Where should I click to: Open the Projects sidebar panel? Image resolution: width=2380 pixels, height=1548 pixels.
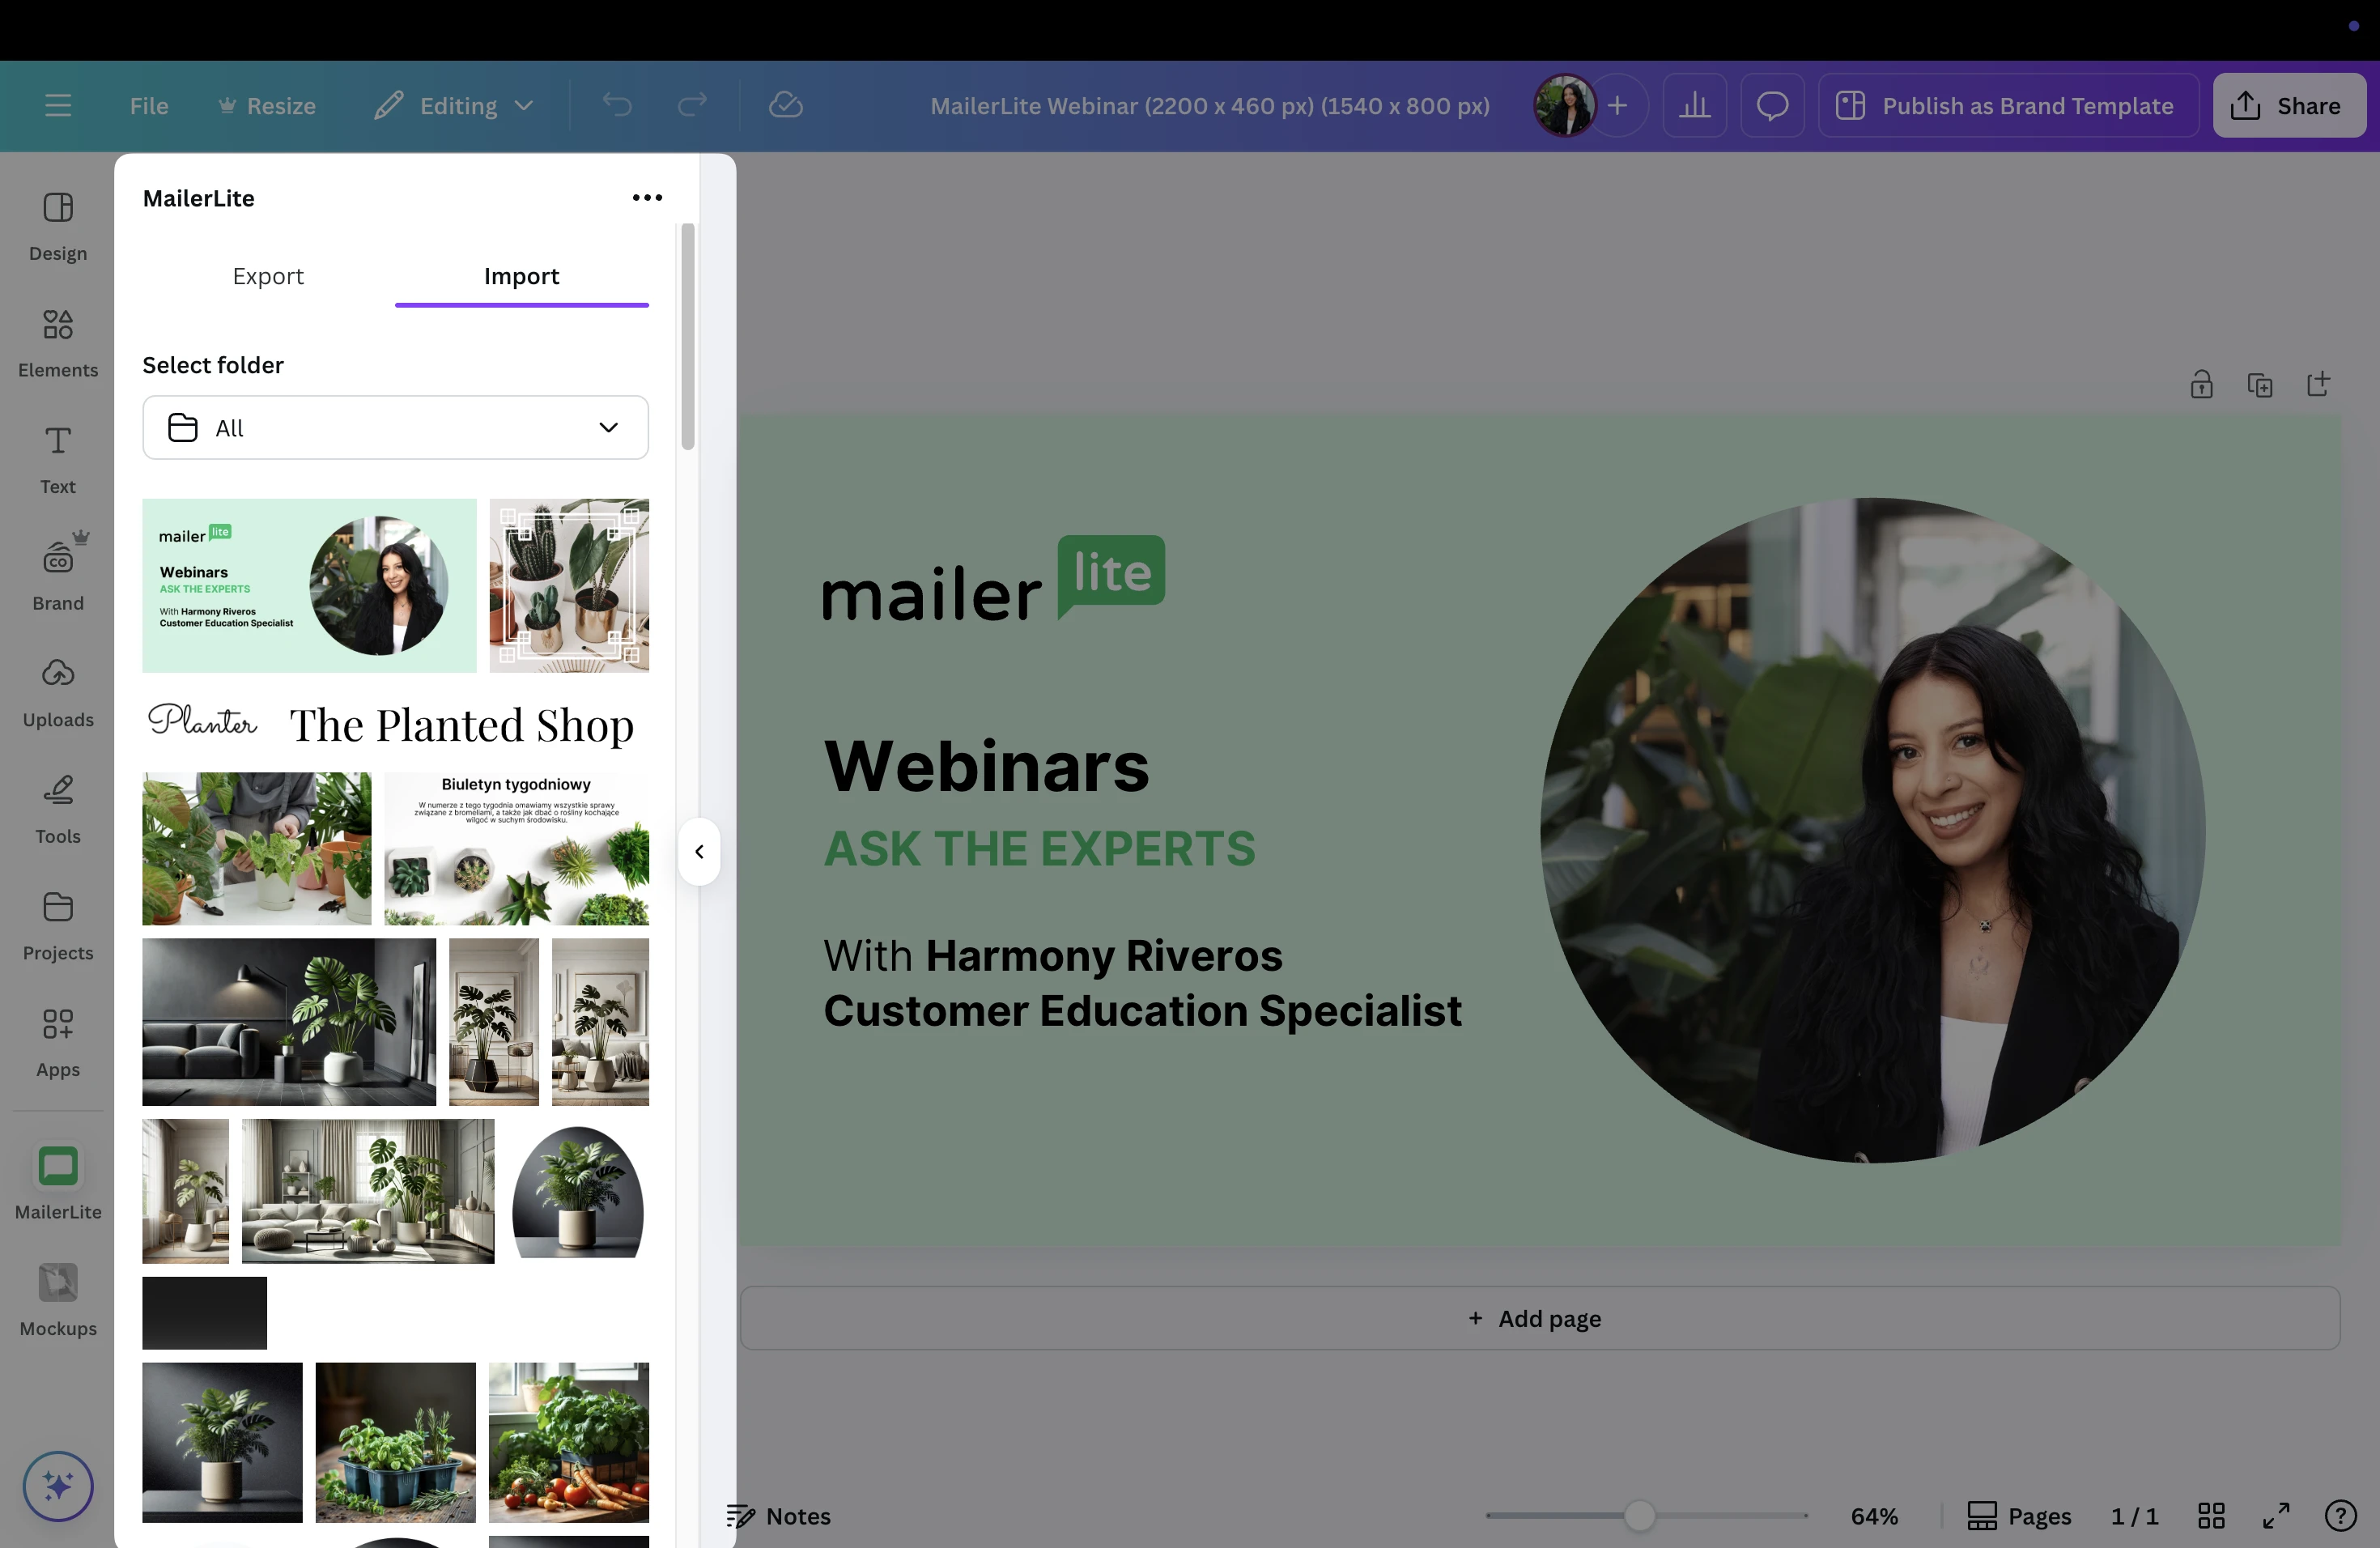58,927
